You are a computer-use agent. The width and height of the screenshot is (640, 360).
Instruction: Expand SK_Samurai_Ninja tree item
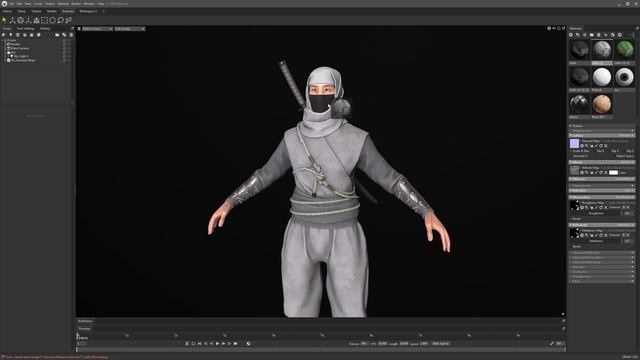[4, 60]
